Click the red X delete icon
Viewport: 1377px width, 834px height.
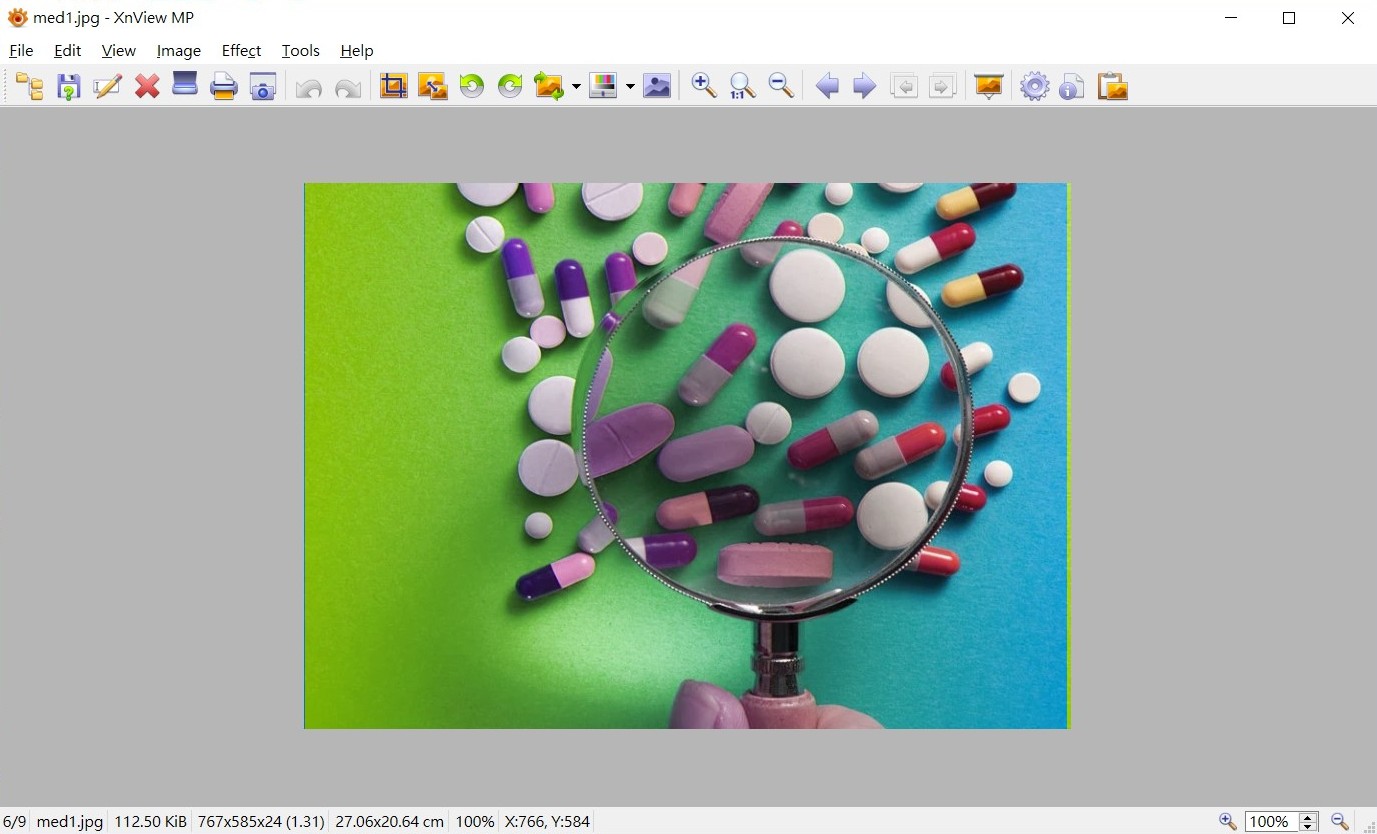pyautogui.click(x=147, y=87)
